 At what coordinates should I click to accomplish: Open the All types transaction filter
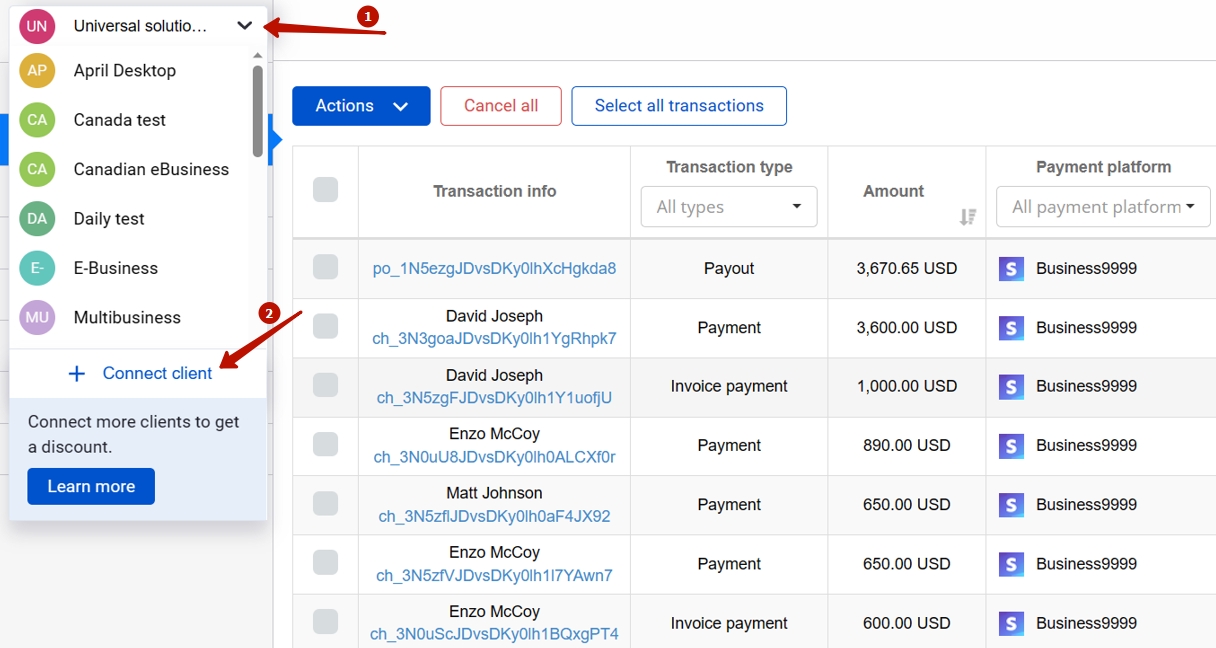(x=728, y=206)
